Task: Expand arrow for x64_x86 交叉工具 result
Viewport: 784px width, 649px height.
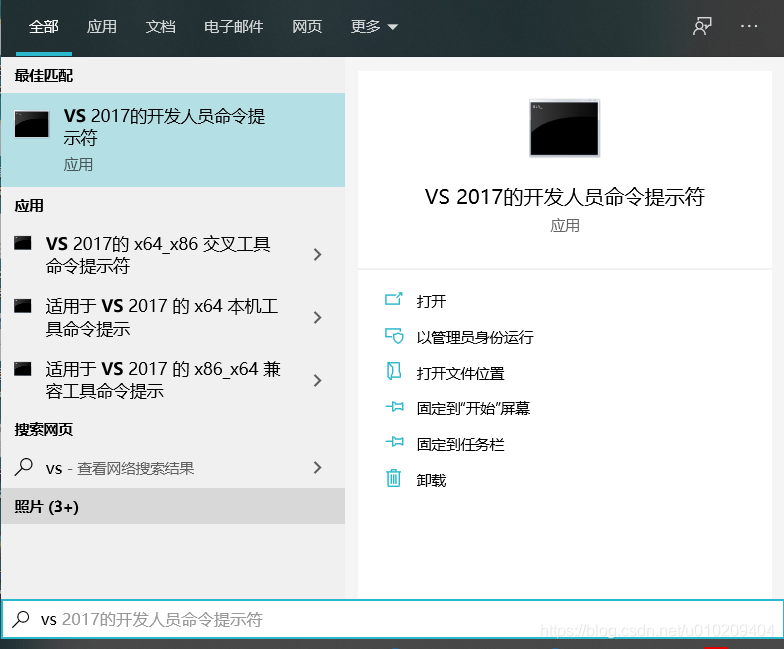Action: (317, 255)
